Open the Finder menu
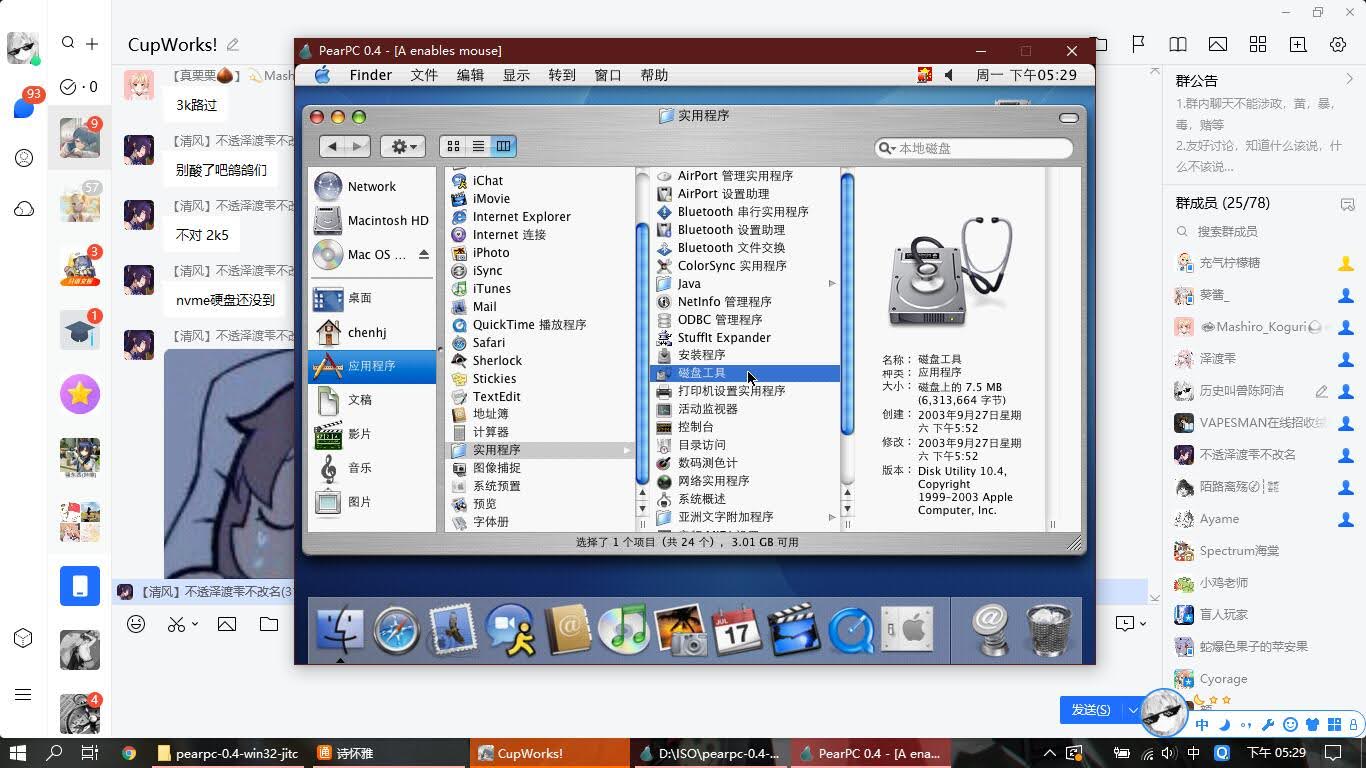 pyautogui.click(x=370, y=75)
